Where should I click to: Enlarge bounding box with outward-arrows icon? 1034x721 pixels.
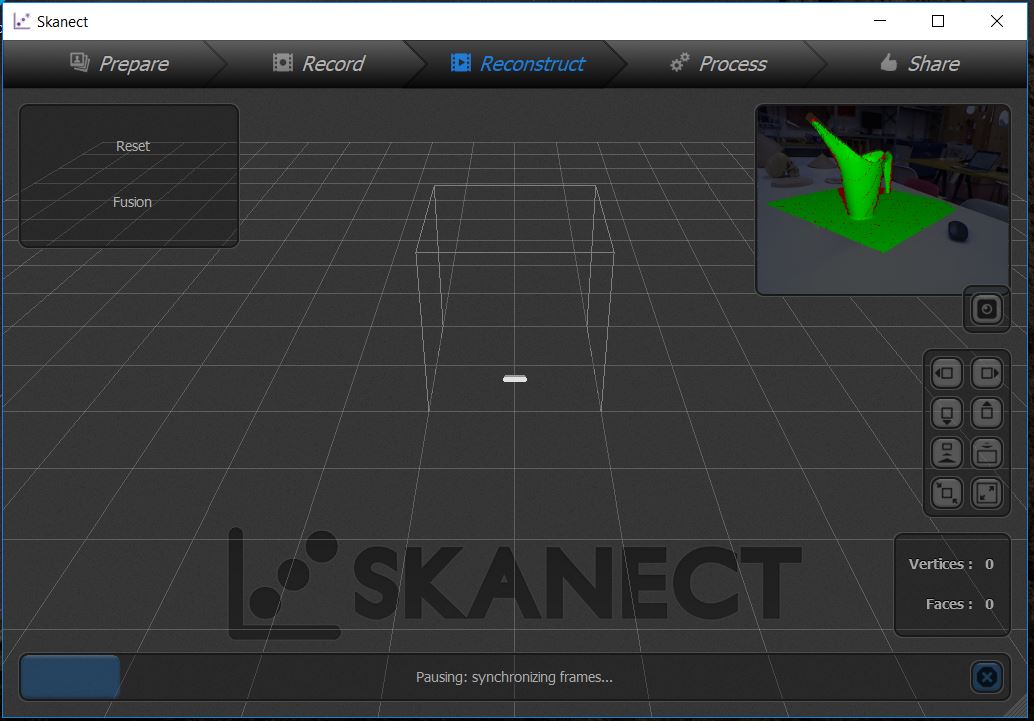[987, 493]
